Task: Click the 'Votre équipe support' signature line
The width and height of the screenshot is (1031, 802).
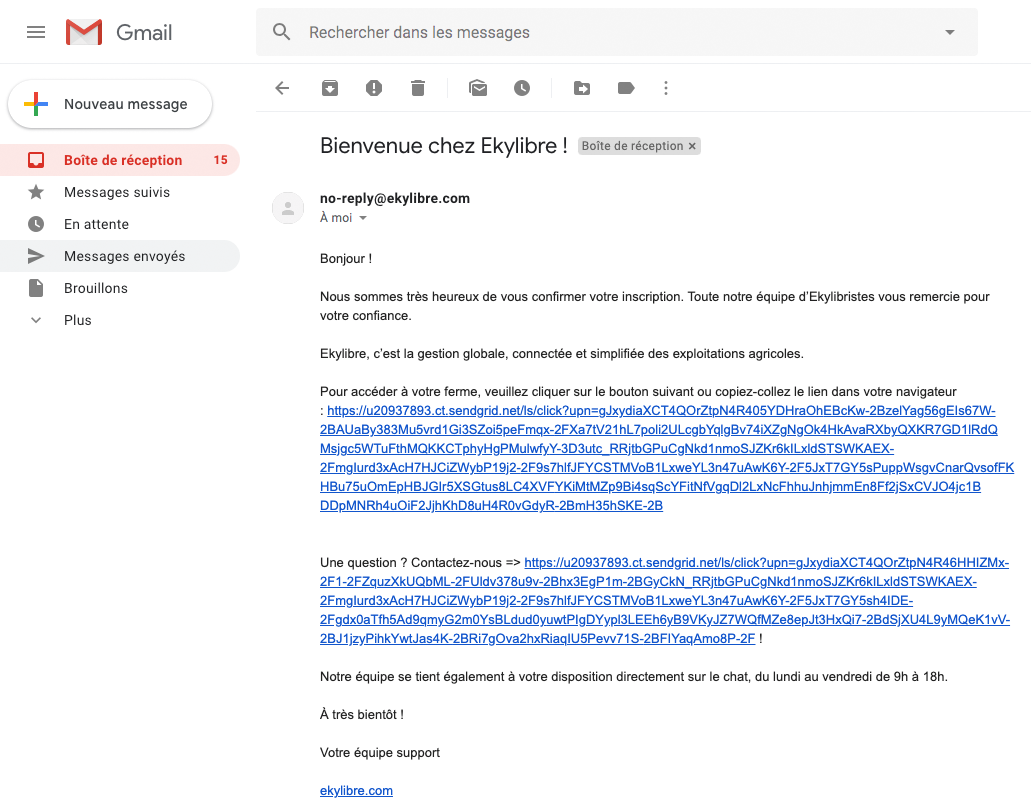Action: click(x=380, y=753)
